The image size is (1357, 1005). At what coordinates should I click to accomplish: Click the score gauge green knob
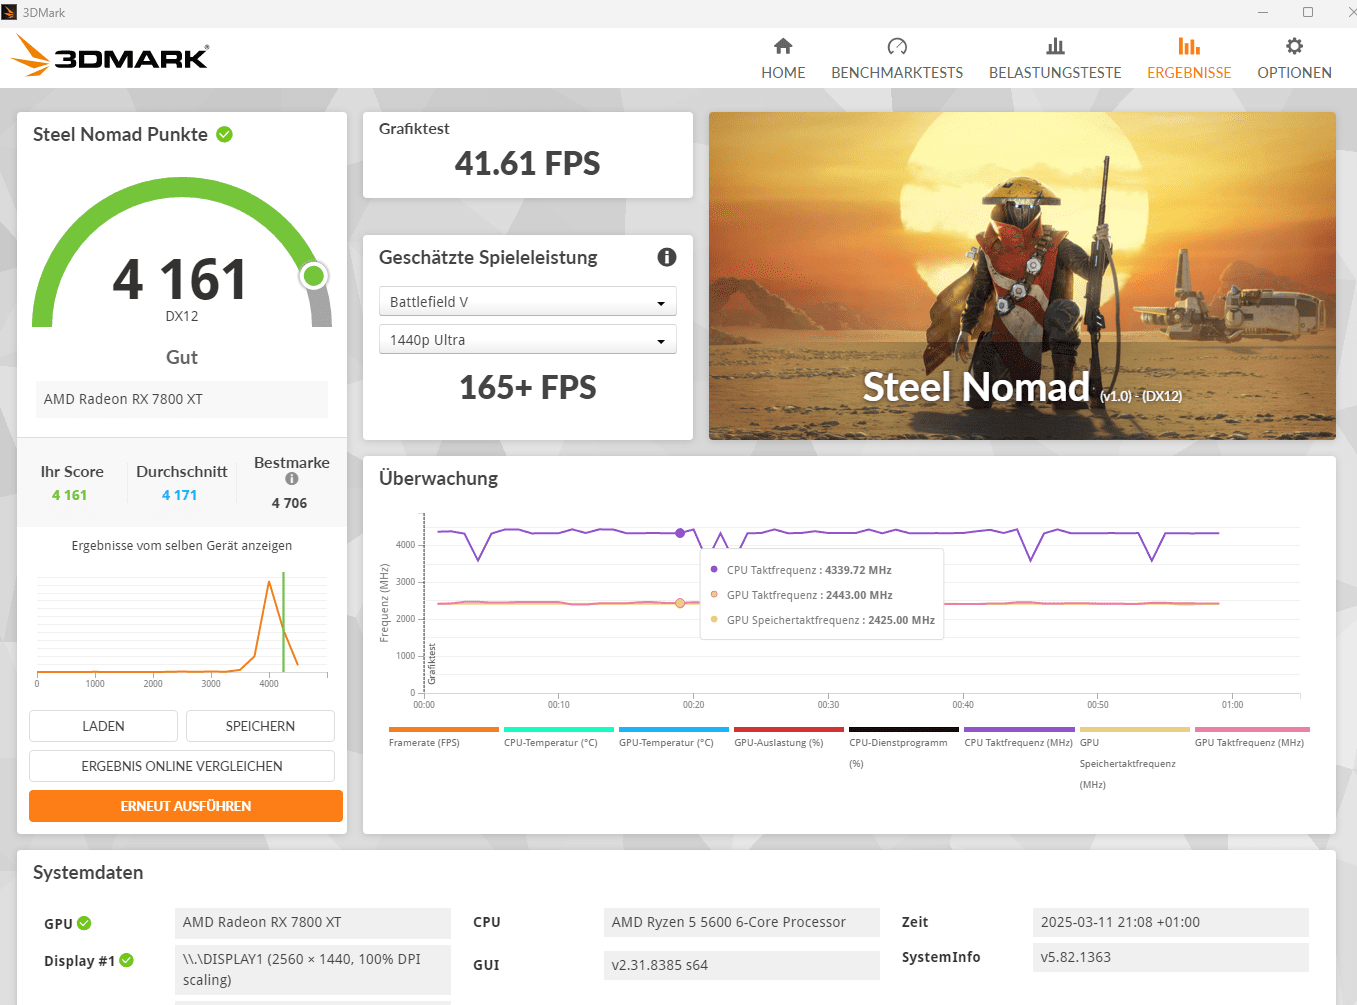pos(314,276)
